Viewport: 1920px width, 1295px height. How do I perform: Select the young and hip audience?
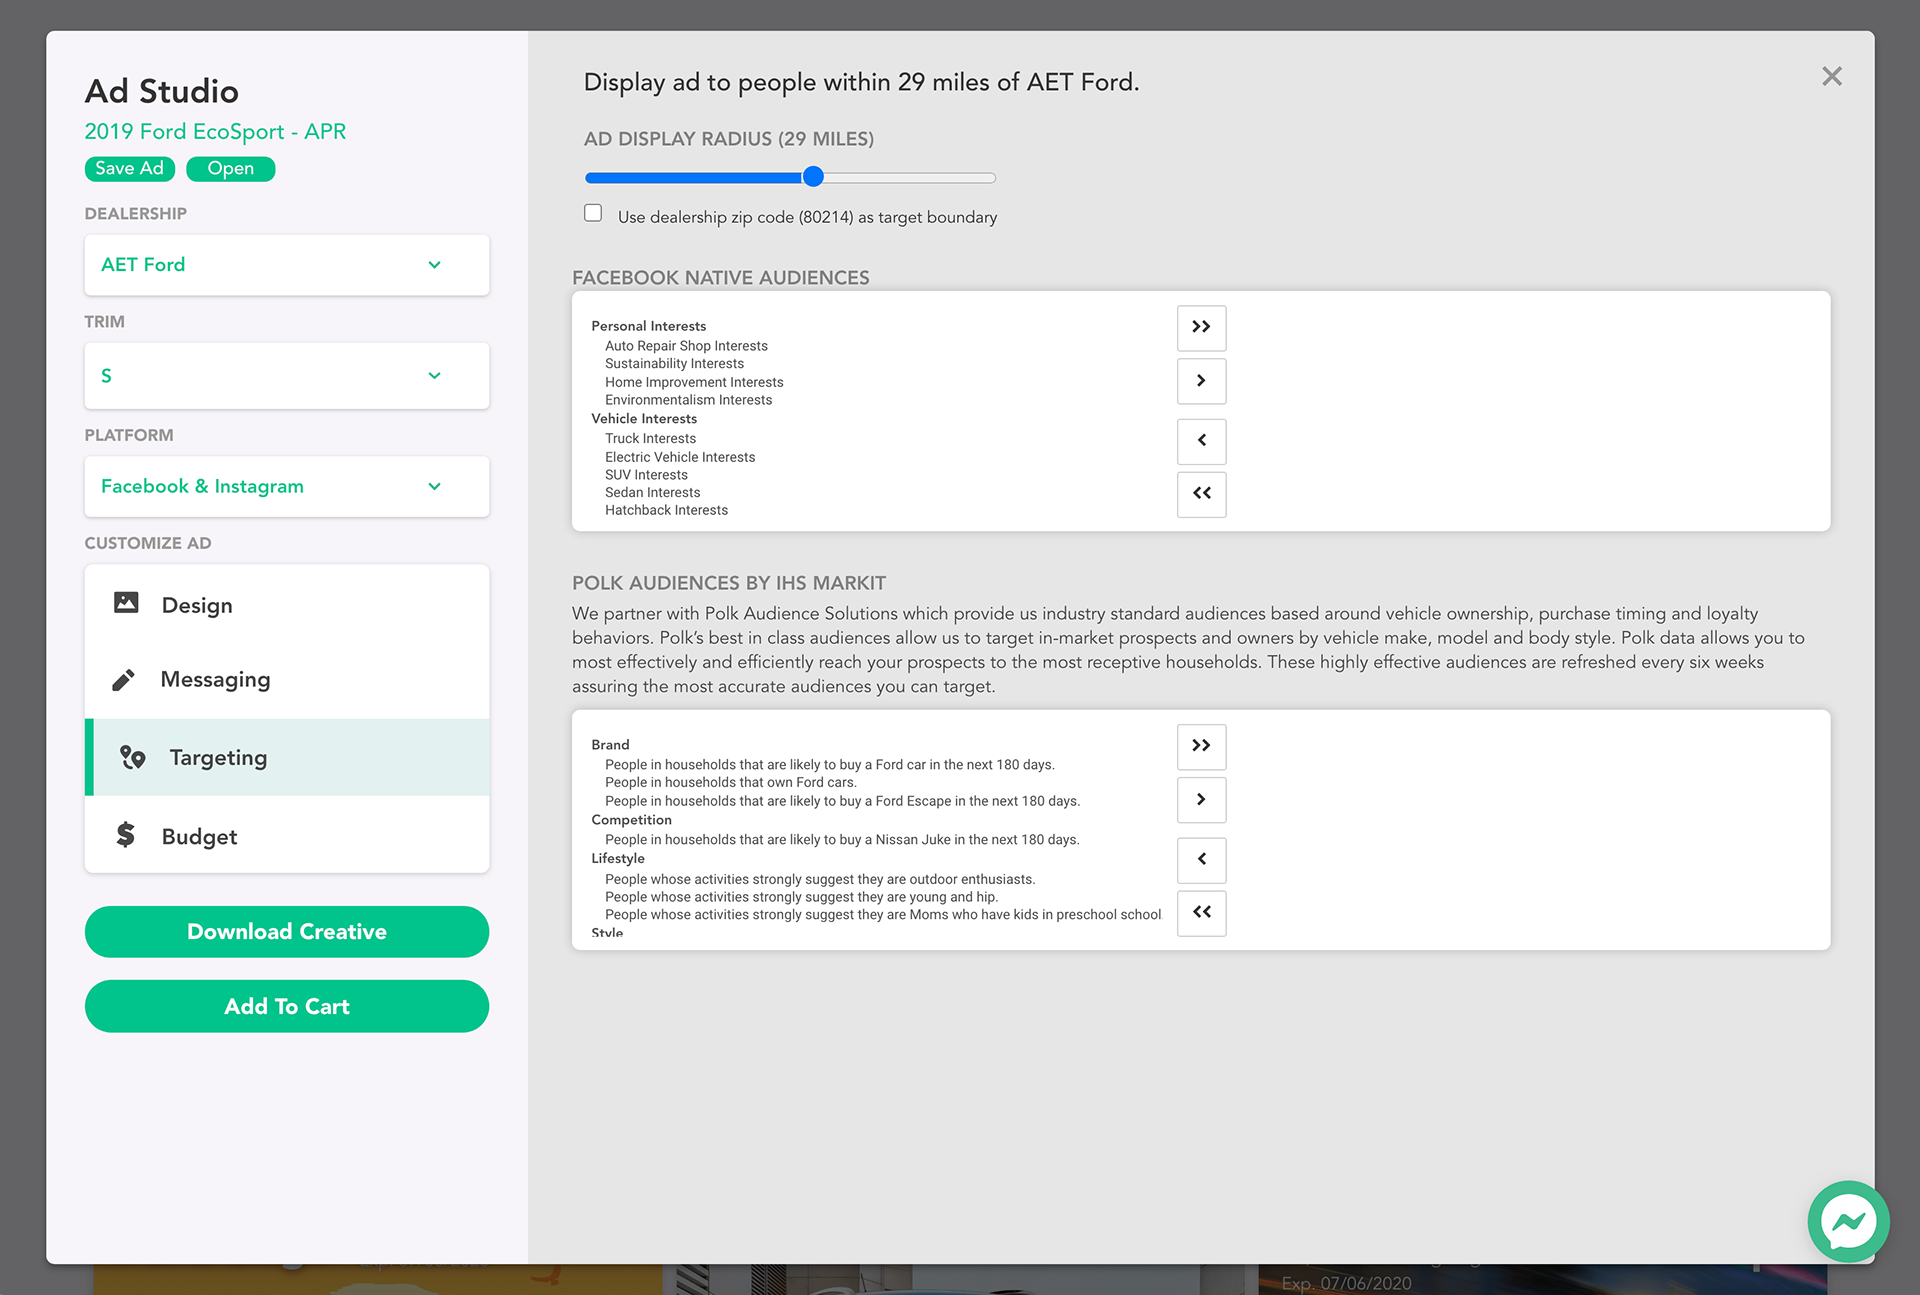click(801, 898)
